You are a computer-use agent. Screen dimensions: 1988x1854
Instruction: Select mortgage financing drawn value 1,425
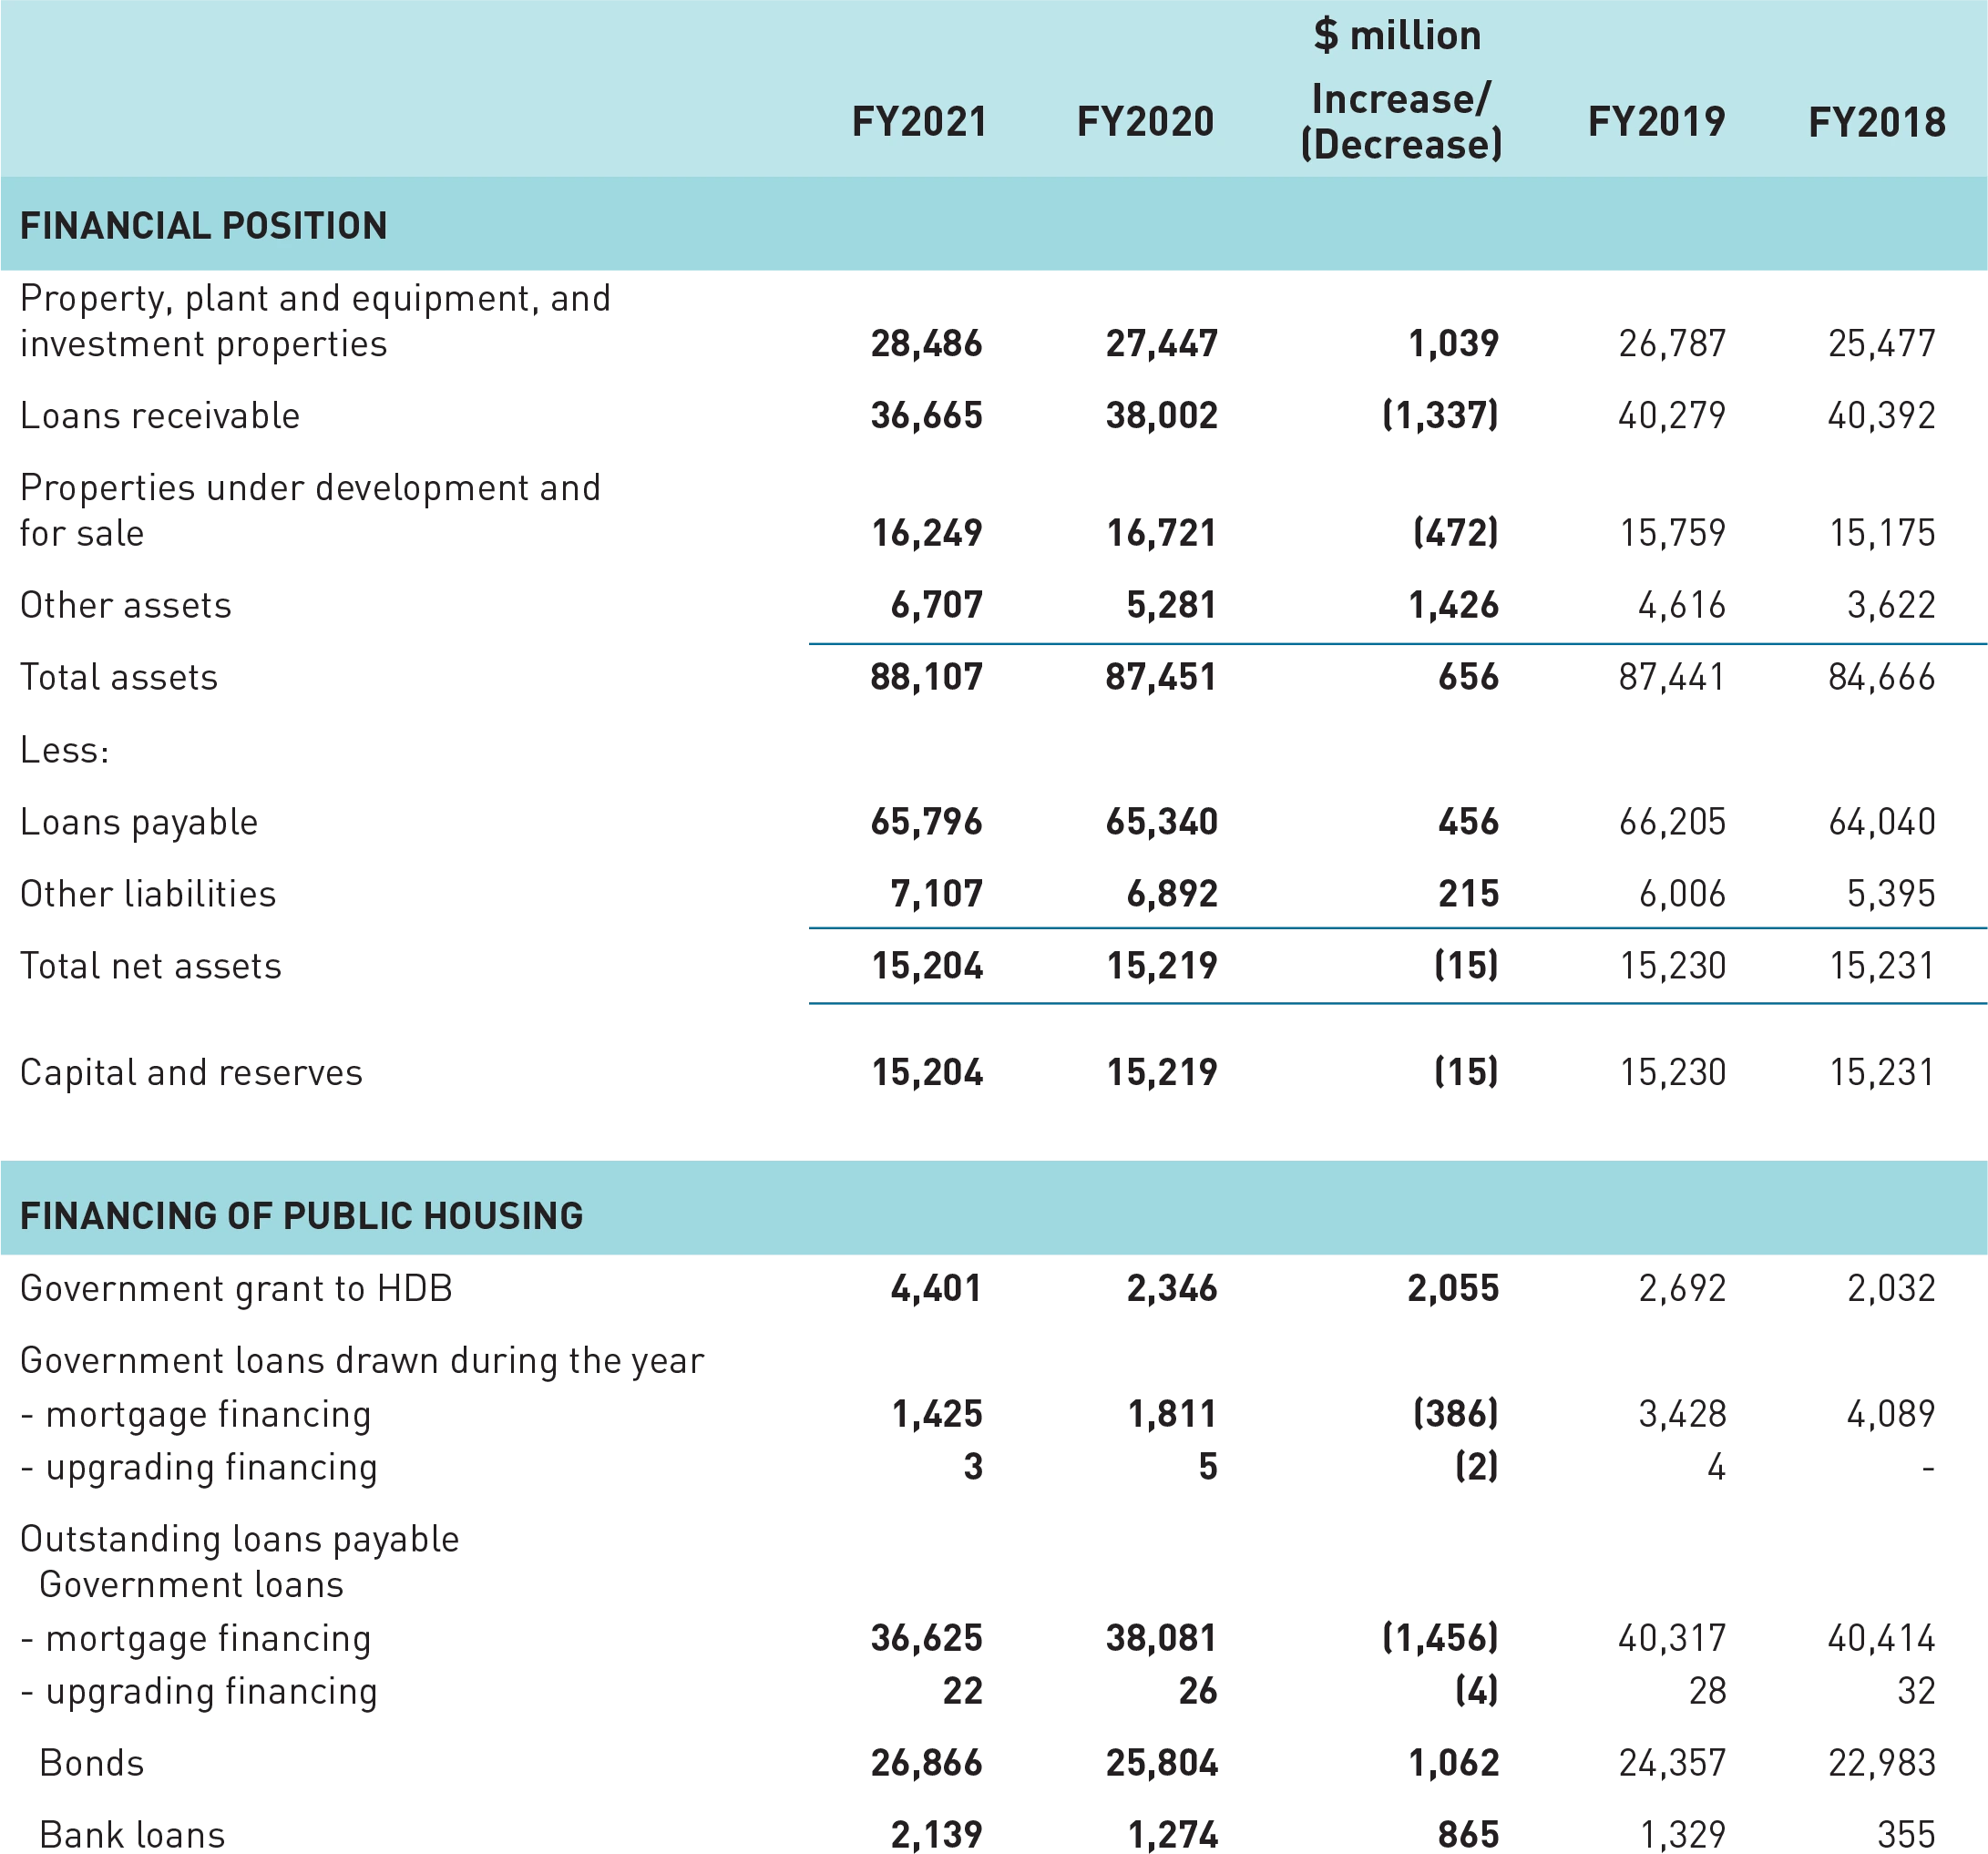[937, 1414]
